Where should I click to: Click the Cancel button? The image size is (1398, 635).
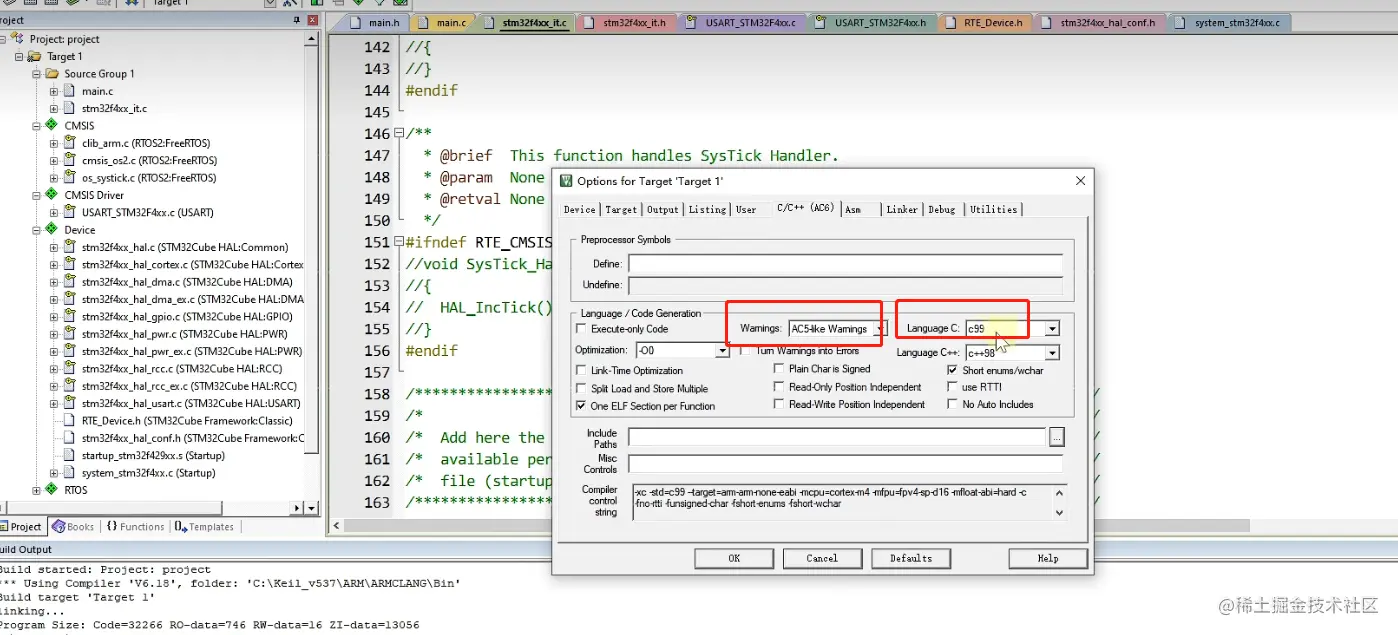coord(822,558)
